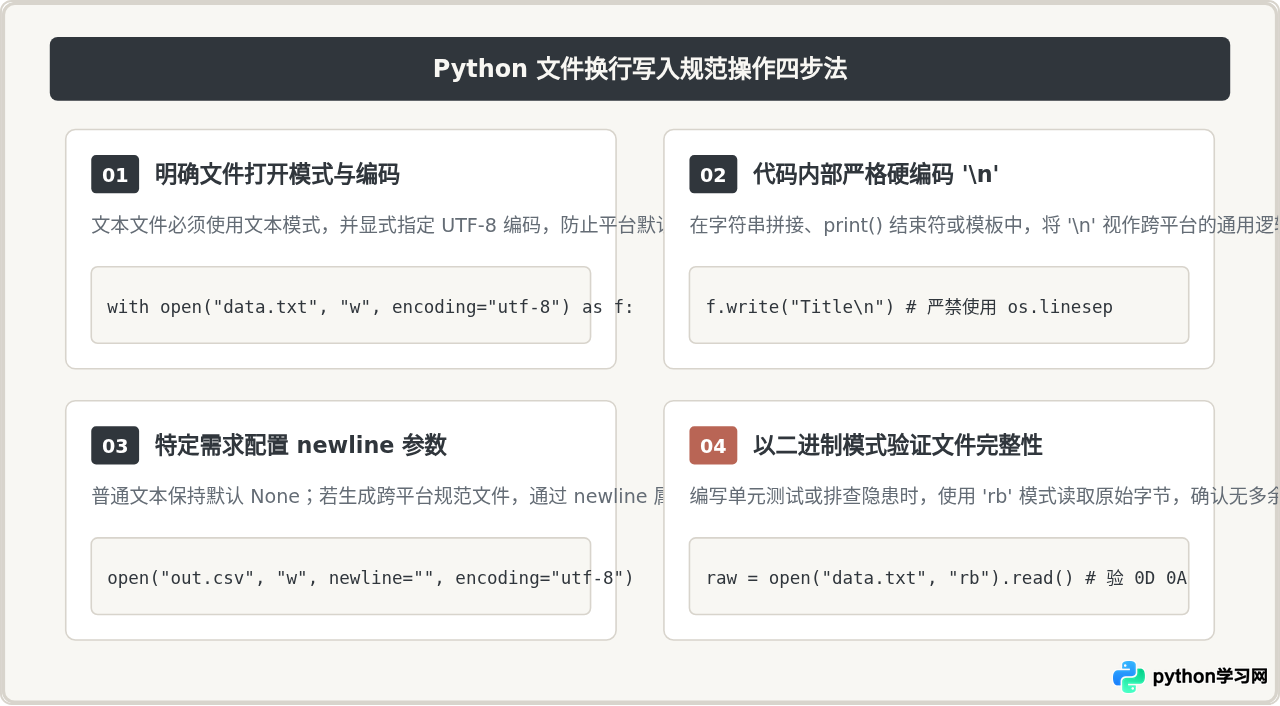
Task: Click the 03 step badge
Action: [115, 446]
